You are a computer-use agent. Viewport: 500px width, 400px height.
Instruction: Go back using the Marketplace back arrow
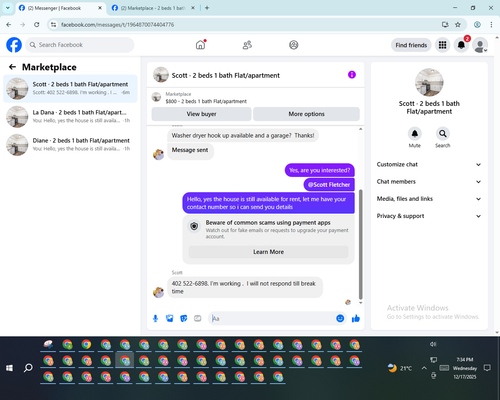12,67
